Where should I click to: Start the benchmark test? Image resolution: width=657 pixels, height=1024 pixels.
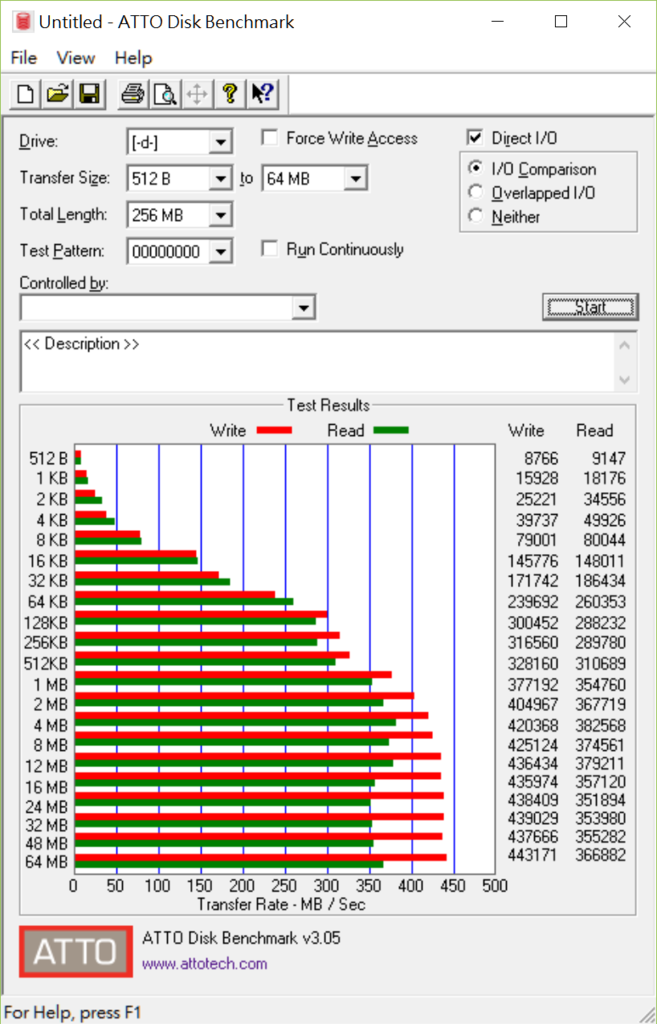590,307
